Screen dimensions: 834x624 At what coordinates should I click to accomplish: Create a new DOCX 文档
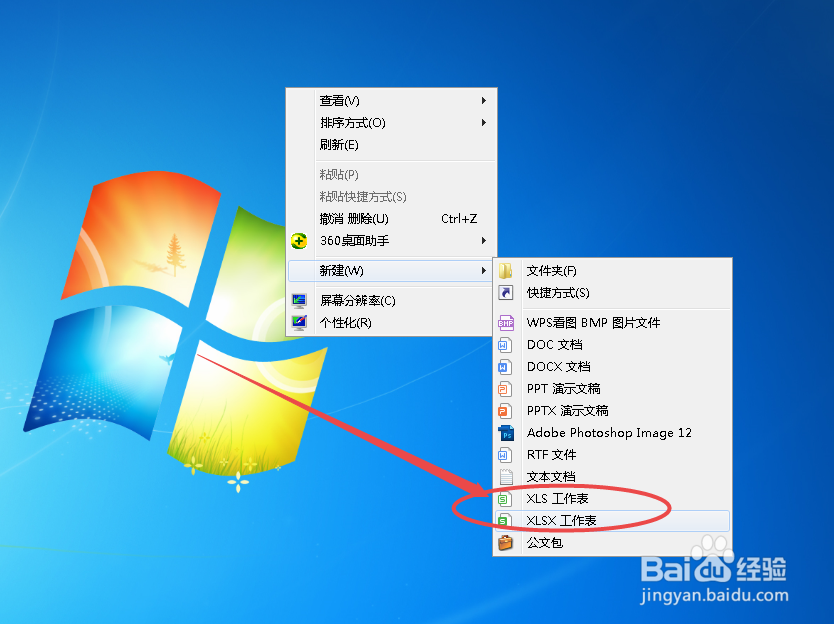tap(612, 367)
